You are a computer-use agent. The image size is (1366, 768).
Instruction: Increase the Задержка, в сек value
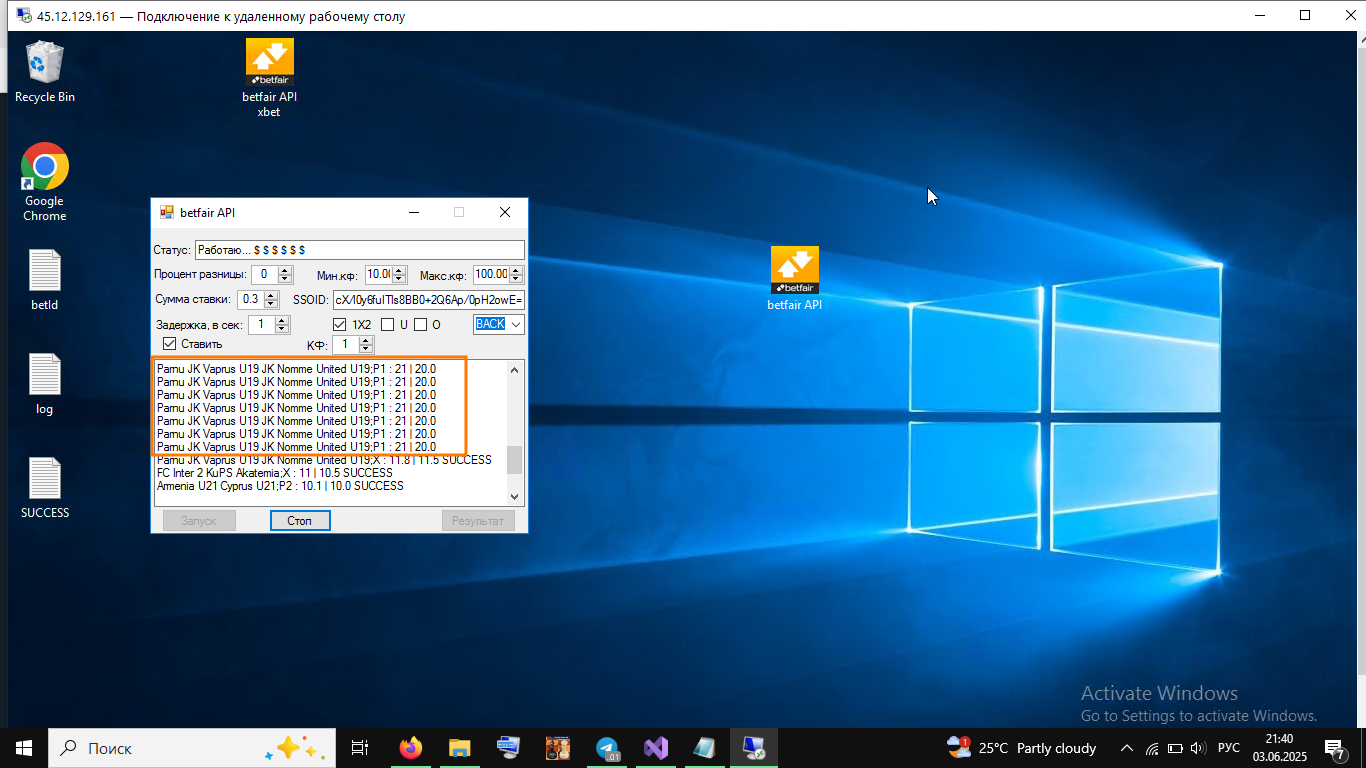click(282, 320)
